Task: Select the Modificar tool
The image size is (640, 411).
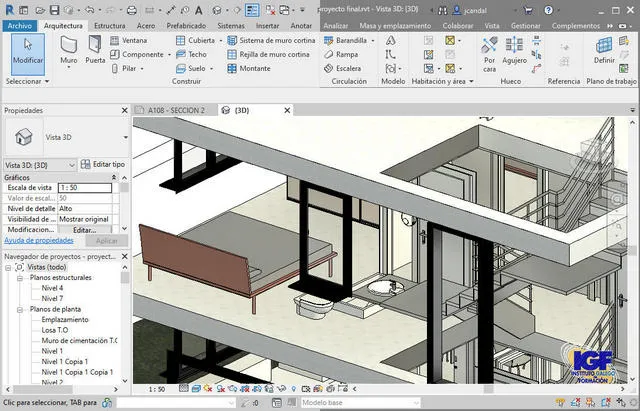Action: pyautogui.click(x=28, y=54)
